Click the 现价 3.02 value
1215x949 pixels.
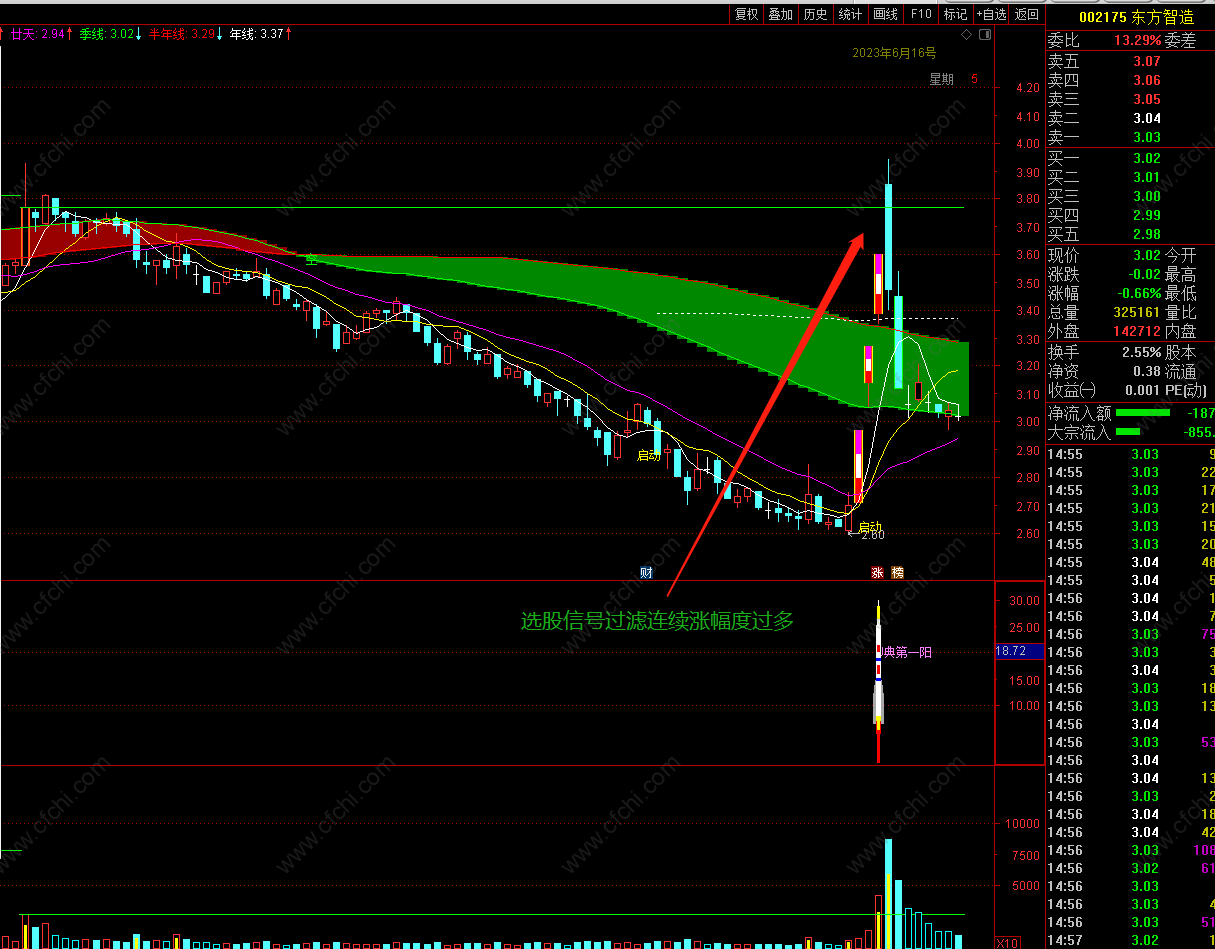tap(1146, 255)
